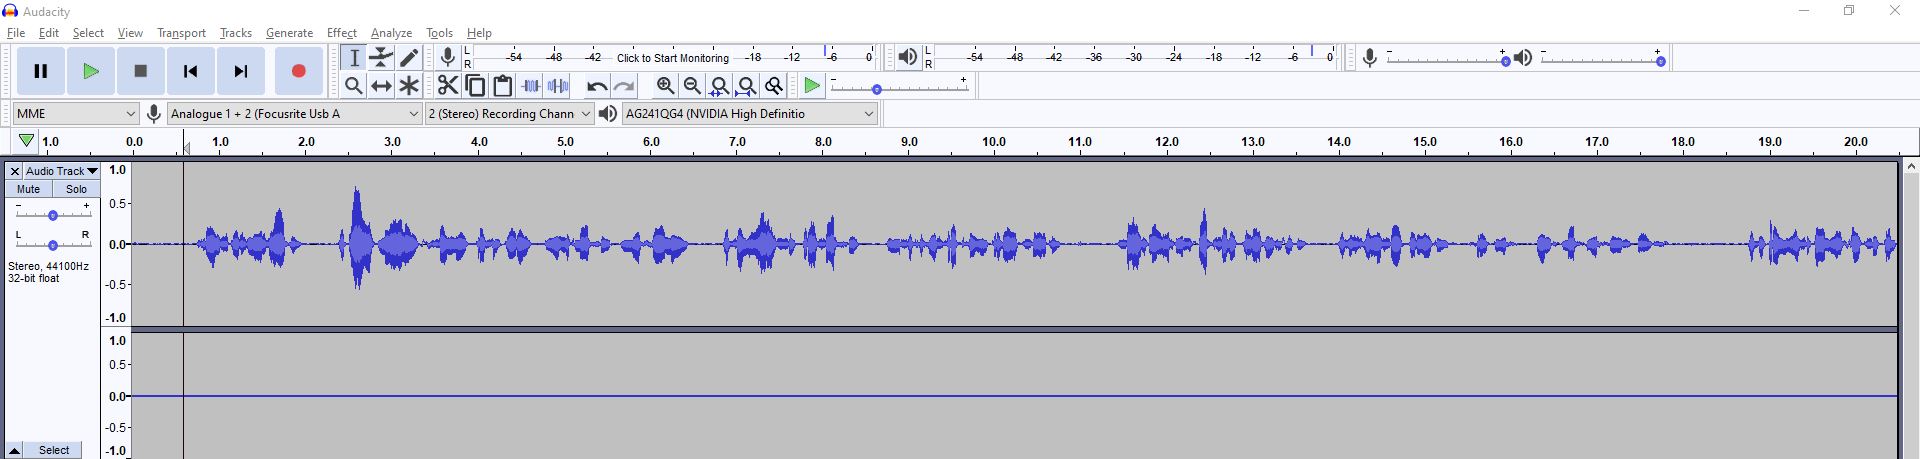Start recording with the Record button
This screenshot has height=459, width=1920.
coord(298,71)
